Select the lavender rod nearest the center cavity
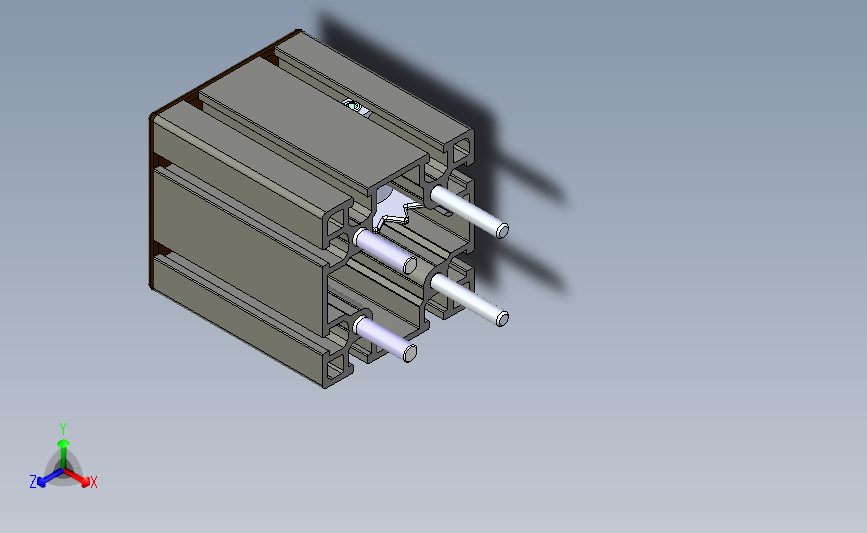 [x=385, y=250]
